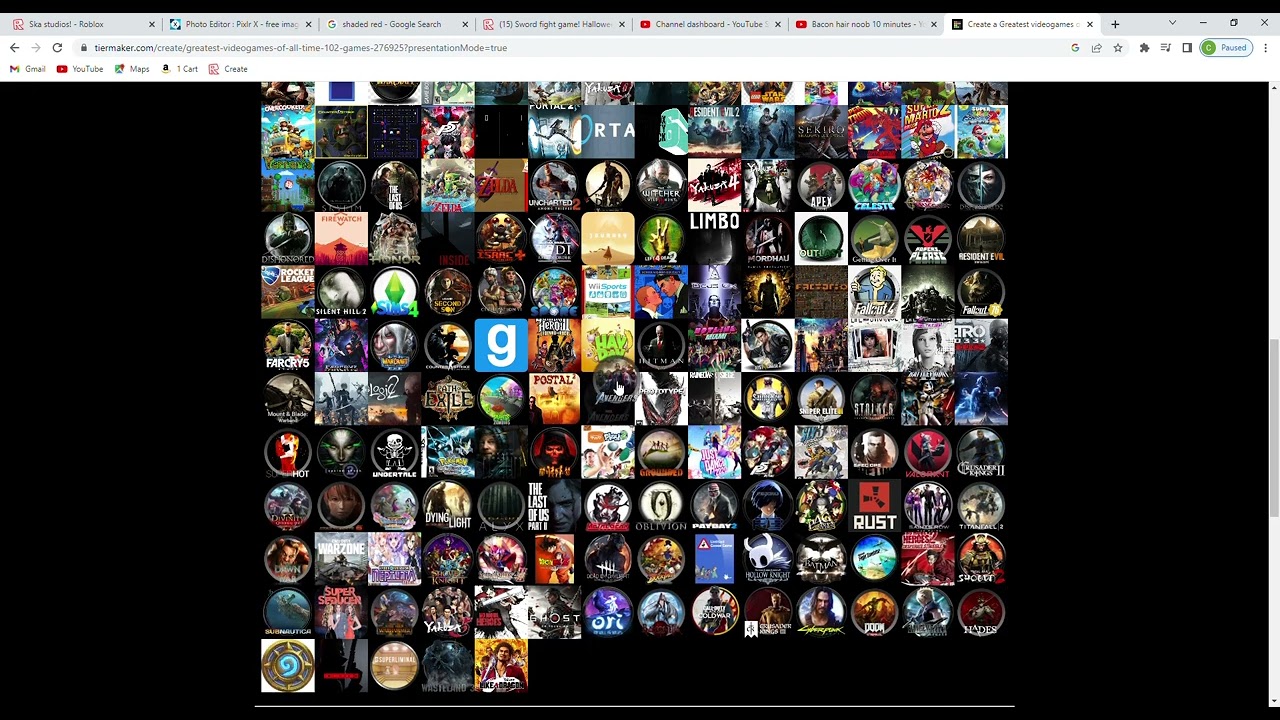Open the Chrome three-dot menu
This screenshot has height=720, width=1280.
click(x=1265, y=47)
